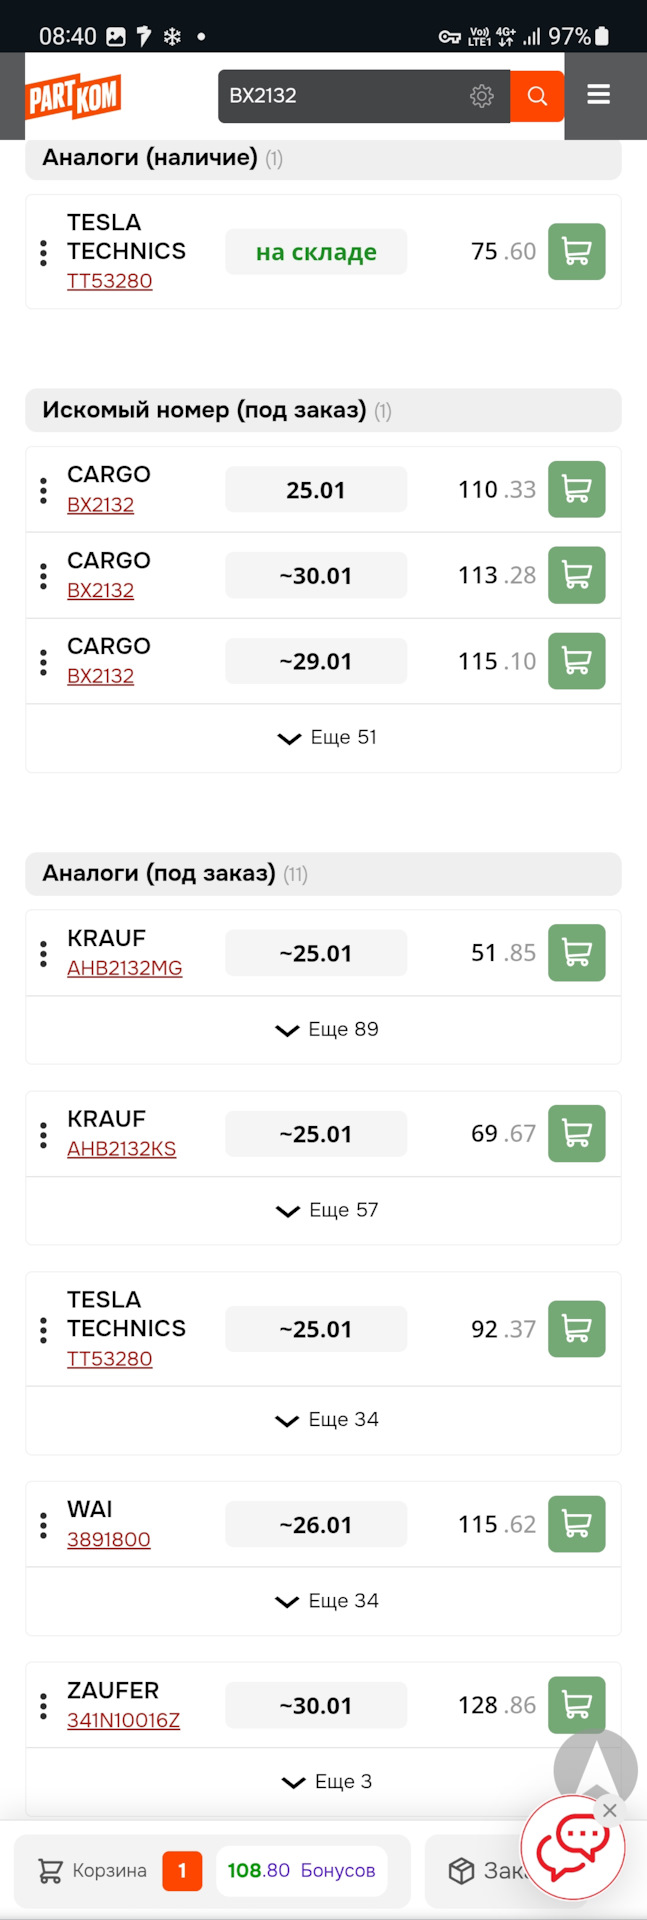Open the hamburger menu

point(598,95)
